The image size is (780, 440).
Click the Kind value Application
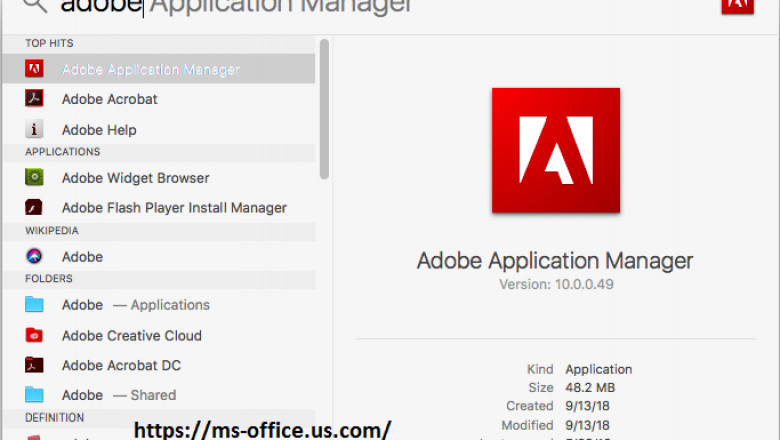[x=598, y=369]
